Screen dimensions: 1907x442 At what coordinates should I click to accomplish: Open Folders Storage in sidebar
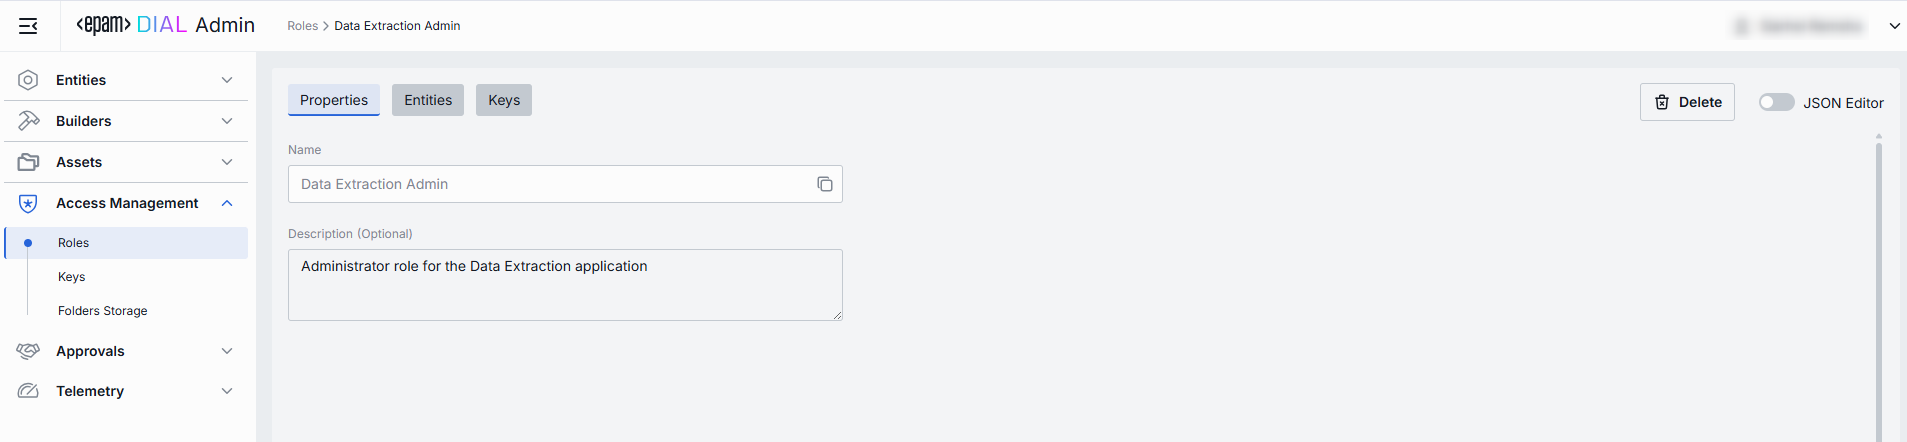[102, 311]
